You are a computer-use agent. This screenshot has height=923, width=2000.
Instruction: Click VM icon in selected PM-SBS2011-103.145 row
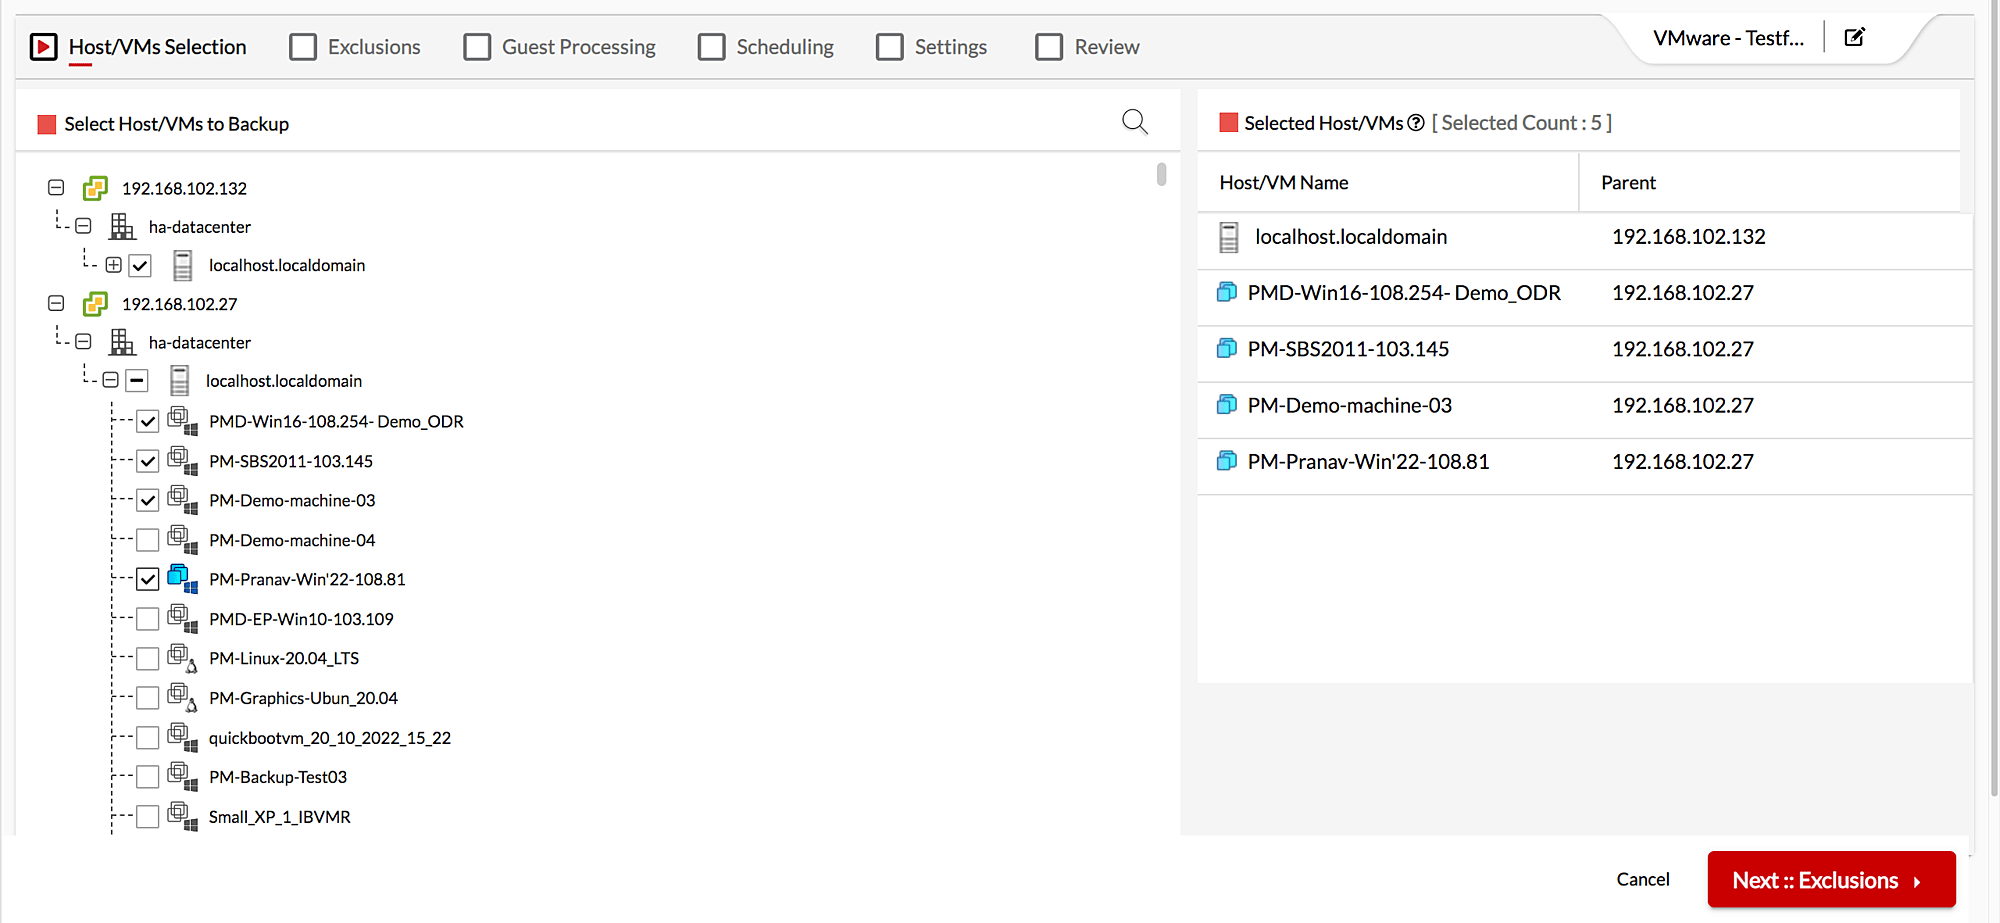point(1227,348)
